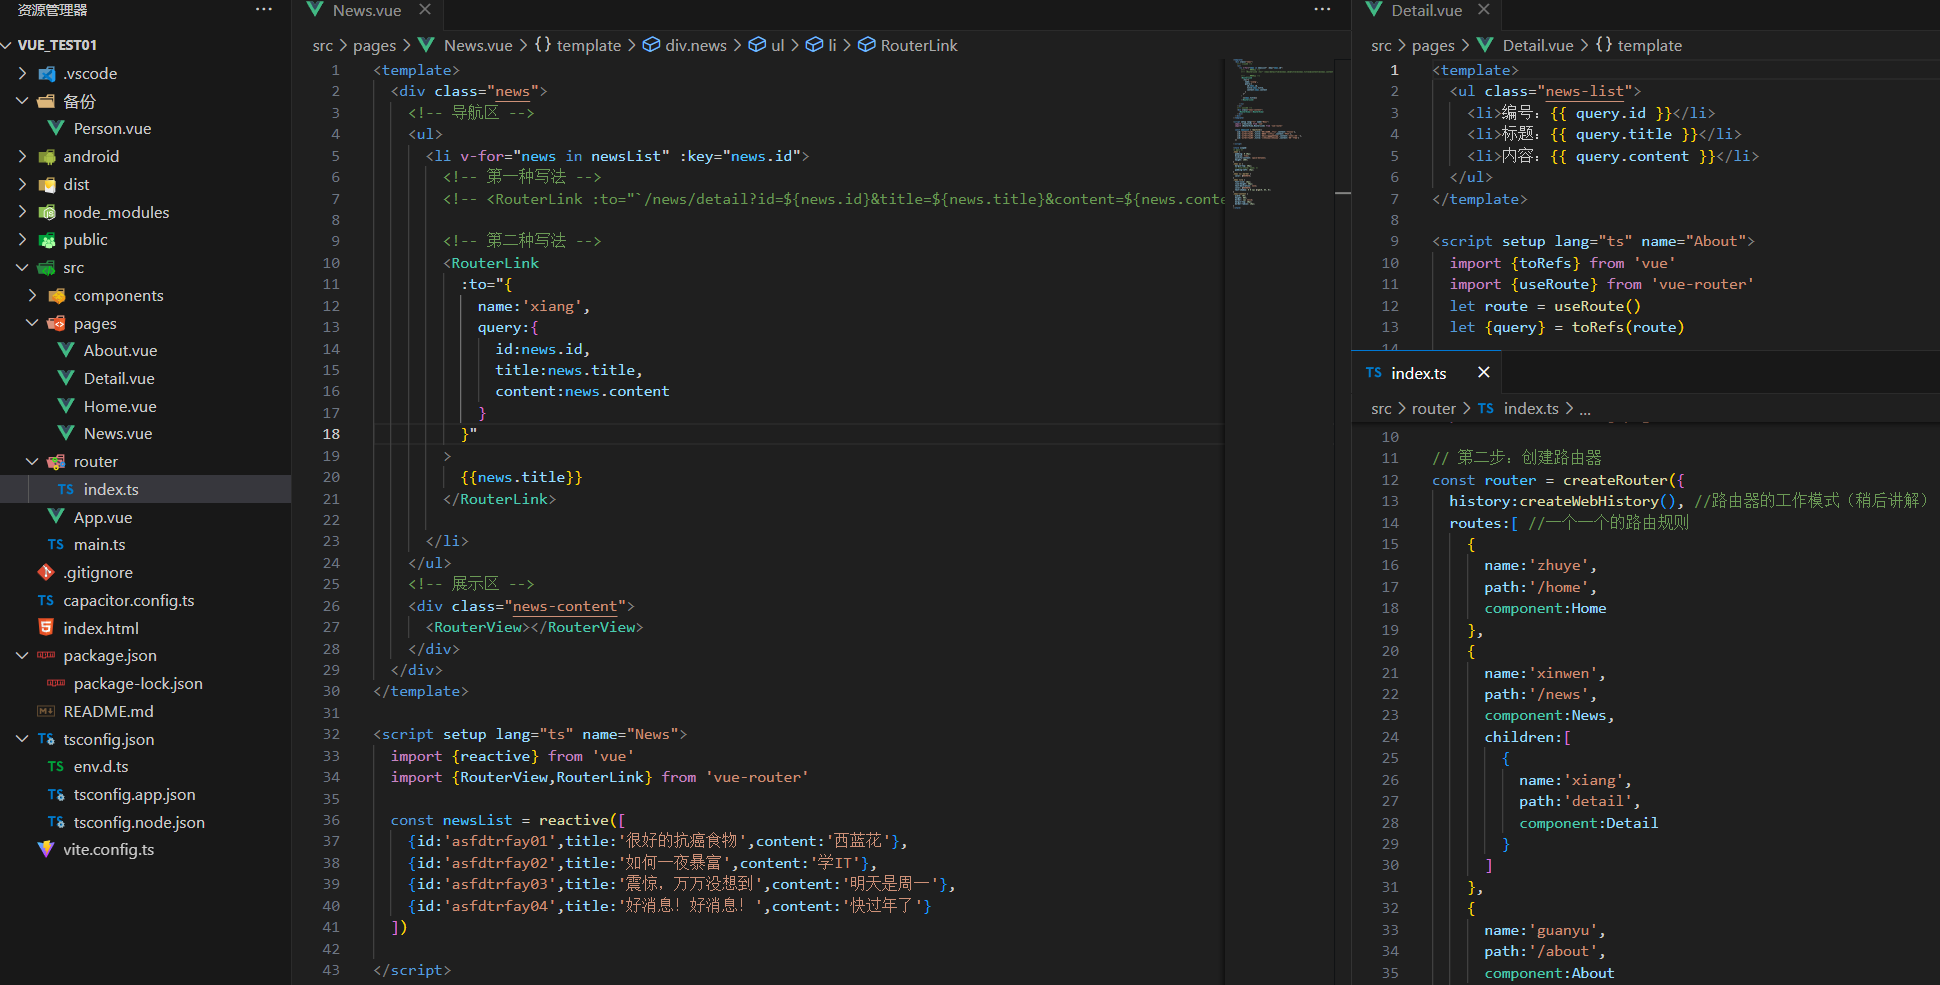Close the News.vue editor tab

[x=425, y=10]
